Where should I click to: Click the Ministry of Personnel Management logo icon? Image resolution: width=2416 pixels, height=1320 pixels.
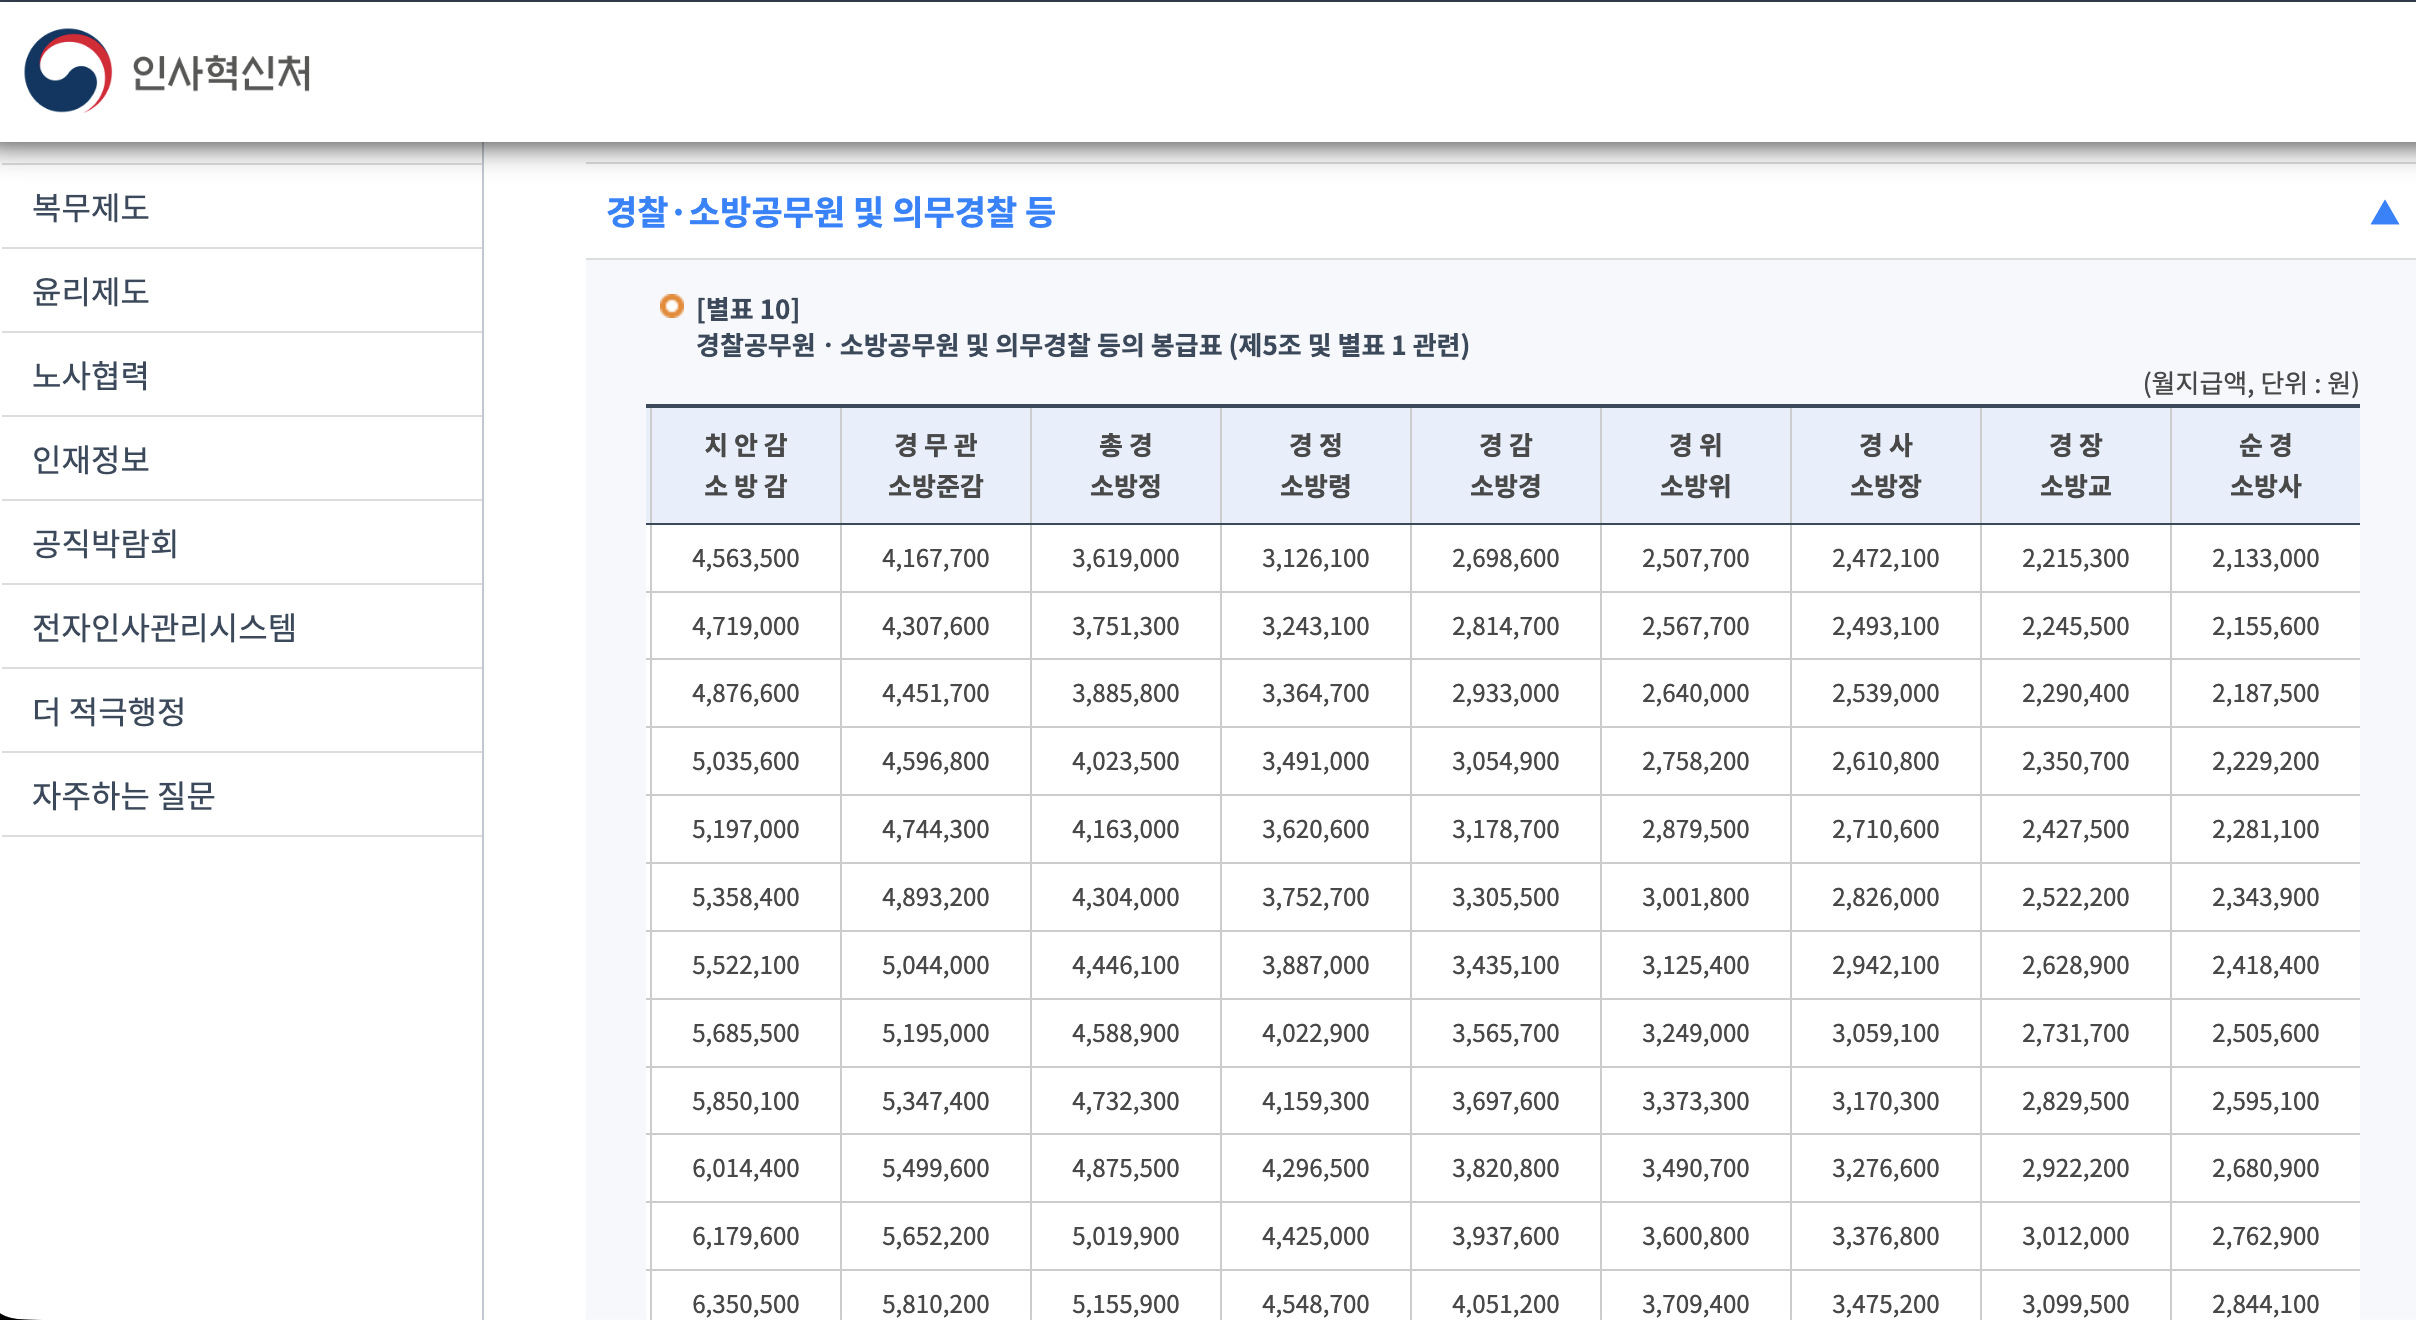tap(68, 71)
